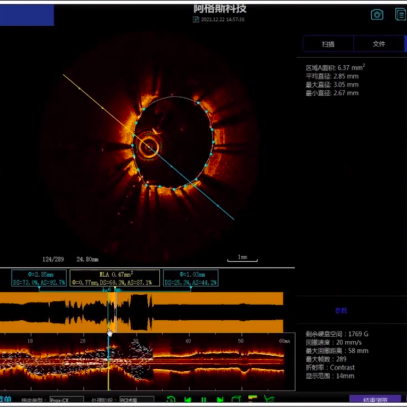Click the purple button at bottom right
Viewport: 407px width, 407px height.
point(375,400)
